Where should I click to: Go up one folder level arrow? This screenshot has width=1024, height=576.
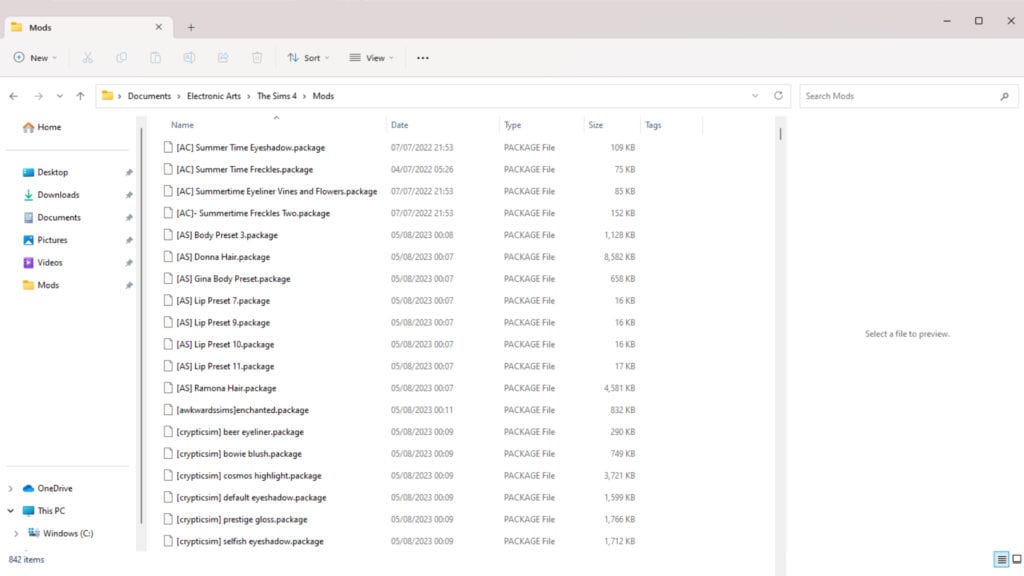click(80, 96)
